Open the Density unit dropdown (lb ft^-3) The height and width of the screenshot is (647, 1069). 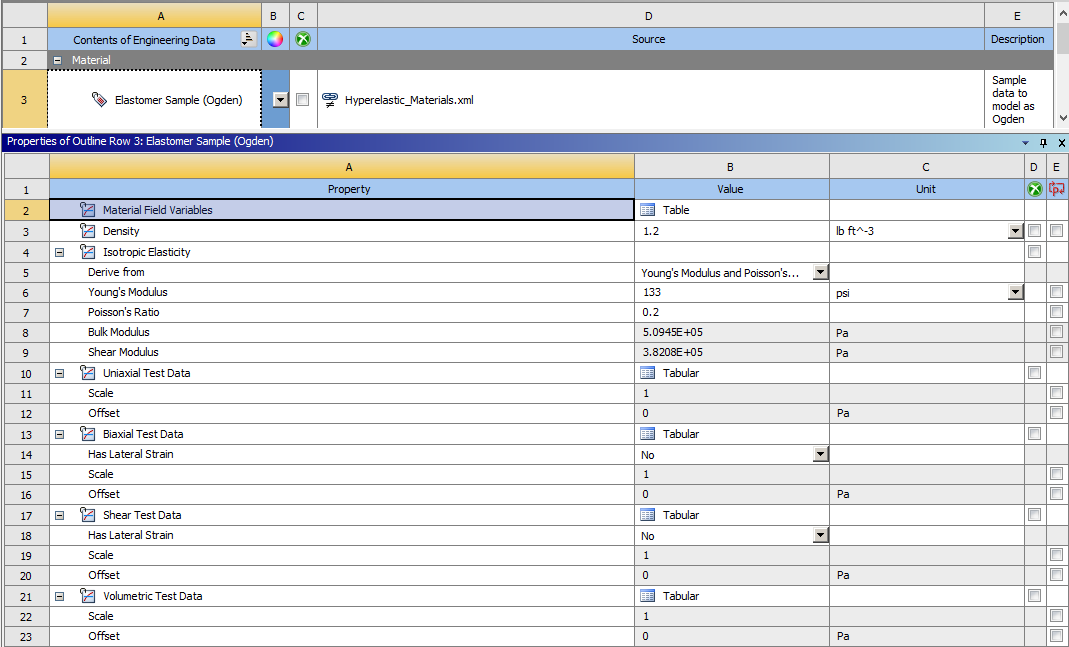tap(1016, 231)
